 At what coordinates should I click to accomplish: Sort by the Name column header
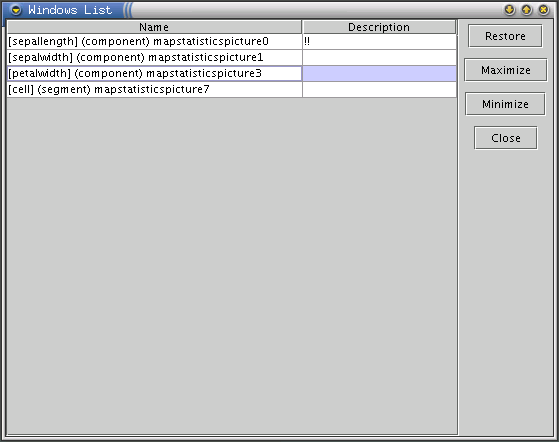click(x=154, y=27)
